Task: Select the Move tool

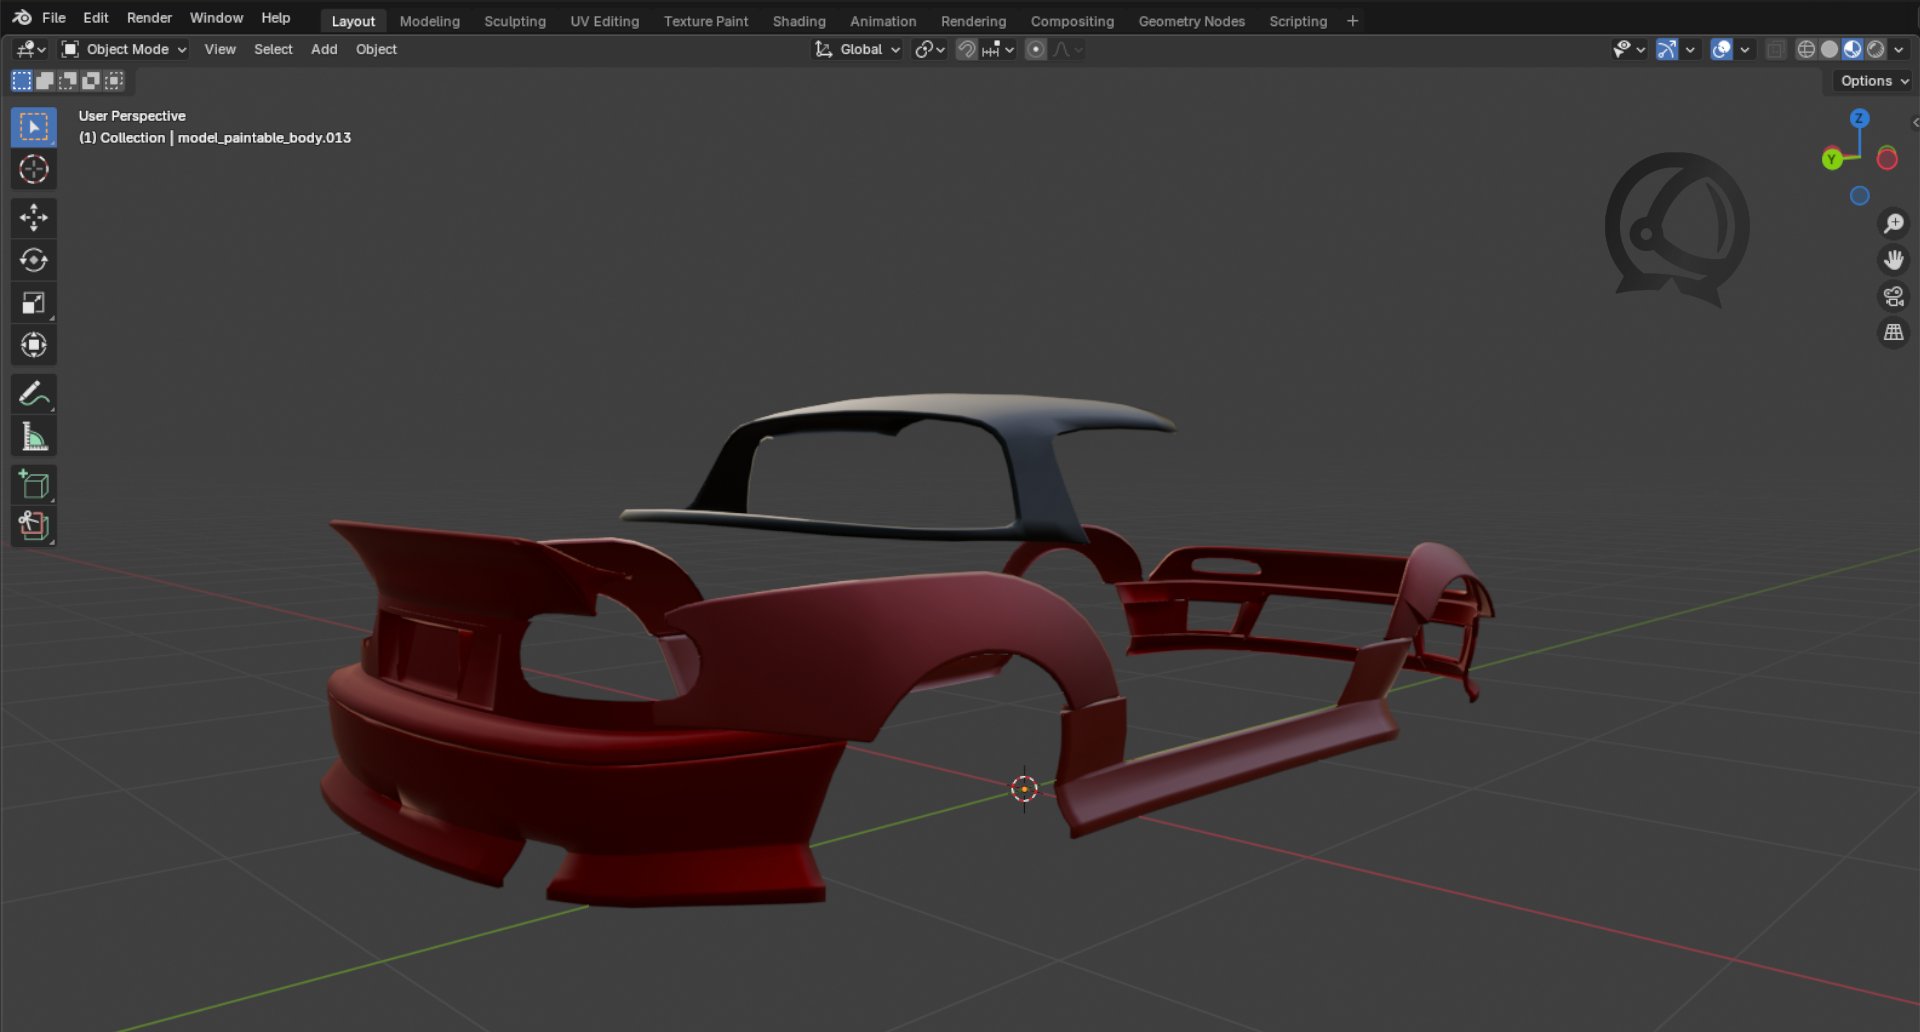Action: tap(34, 218)
